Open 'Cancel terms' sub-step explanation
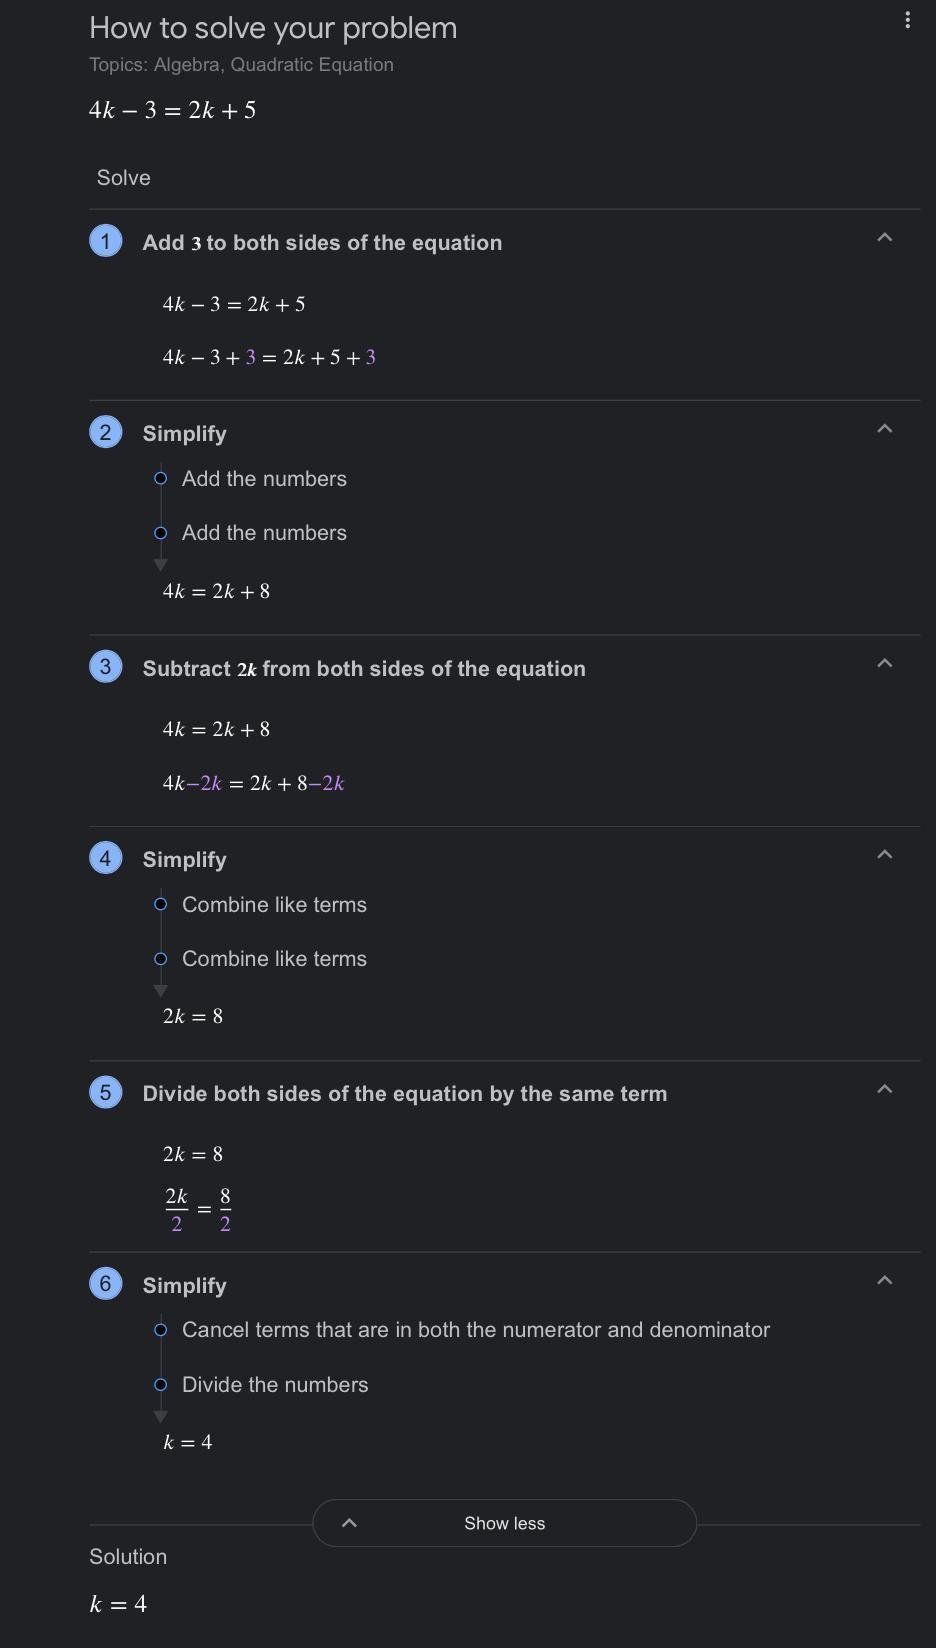This screenshot has height=1648, width=936. [x=476, y=1330]
